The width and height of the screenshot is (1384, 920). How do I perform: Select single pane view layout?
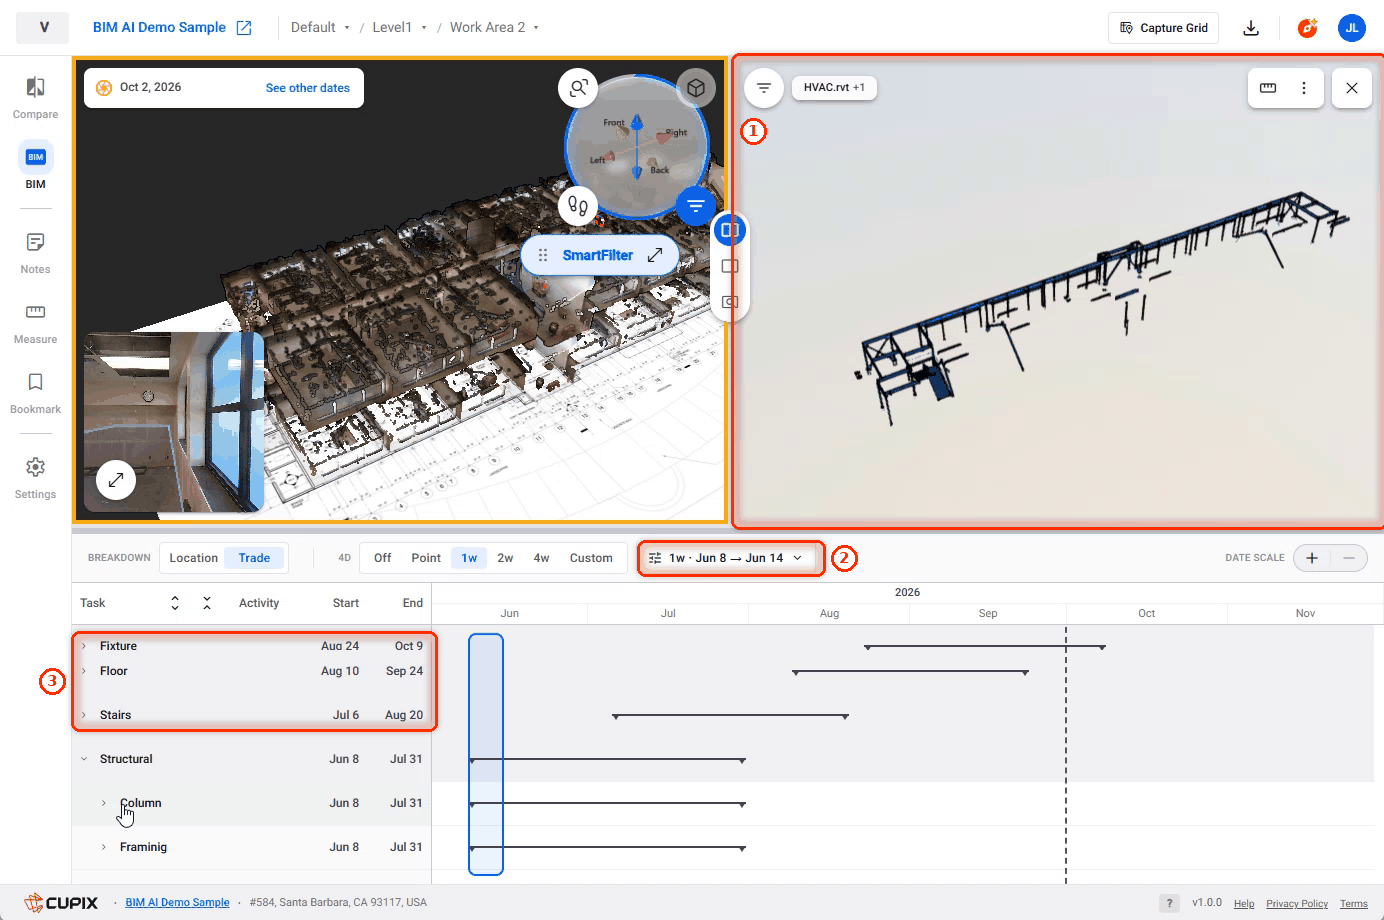click(730, 266)
